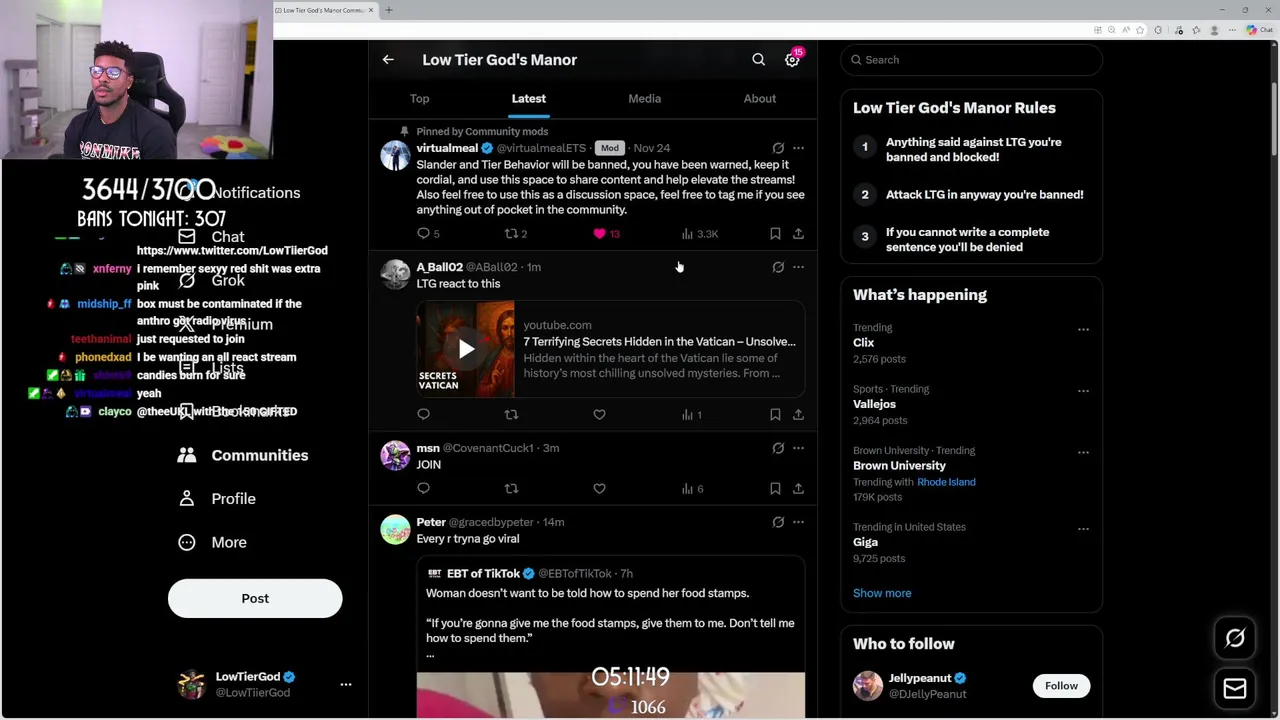1280x720 pixels.
Task: Click Grok icon on Peter's post
Action: [x=778, y=522]
